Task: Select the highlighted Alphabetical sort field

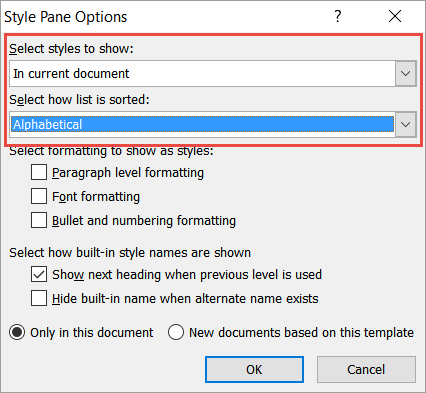Action: click(x=202, y=125)
